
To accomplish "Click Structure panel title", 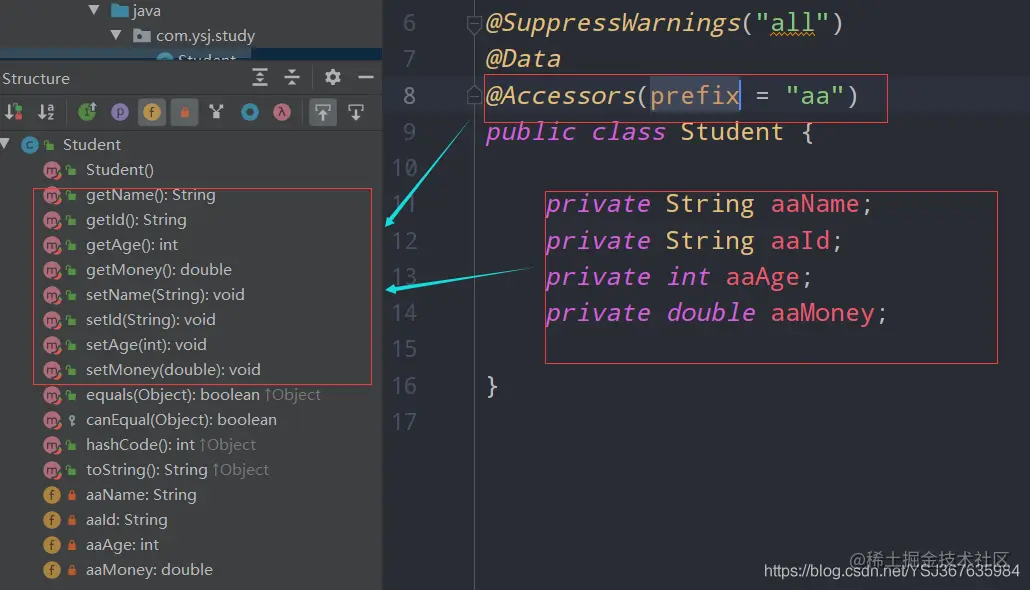I will click(35, 78).
